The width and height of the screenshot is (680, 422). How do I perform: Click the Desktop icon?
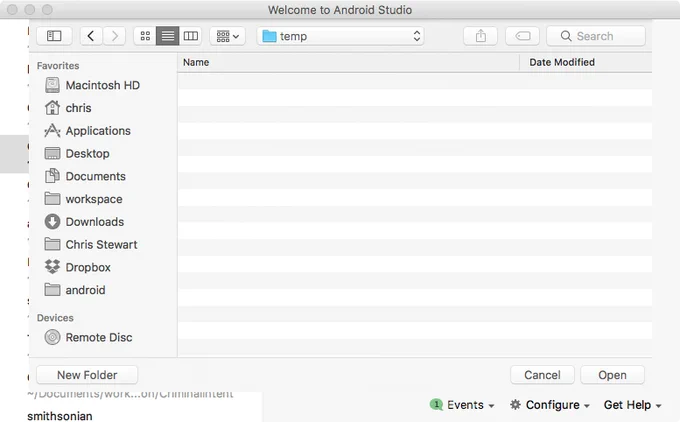pyautogui.click(x=52, y=154)
